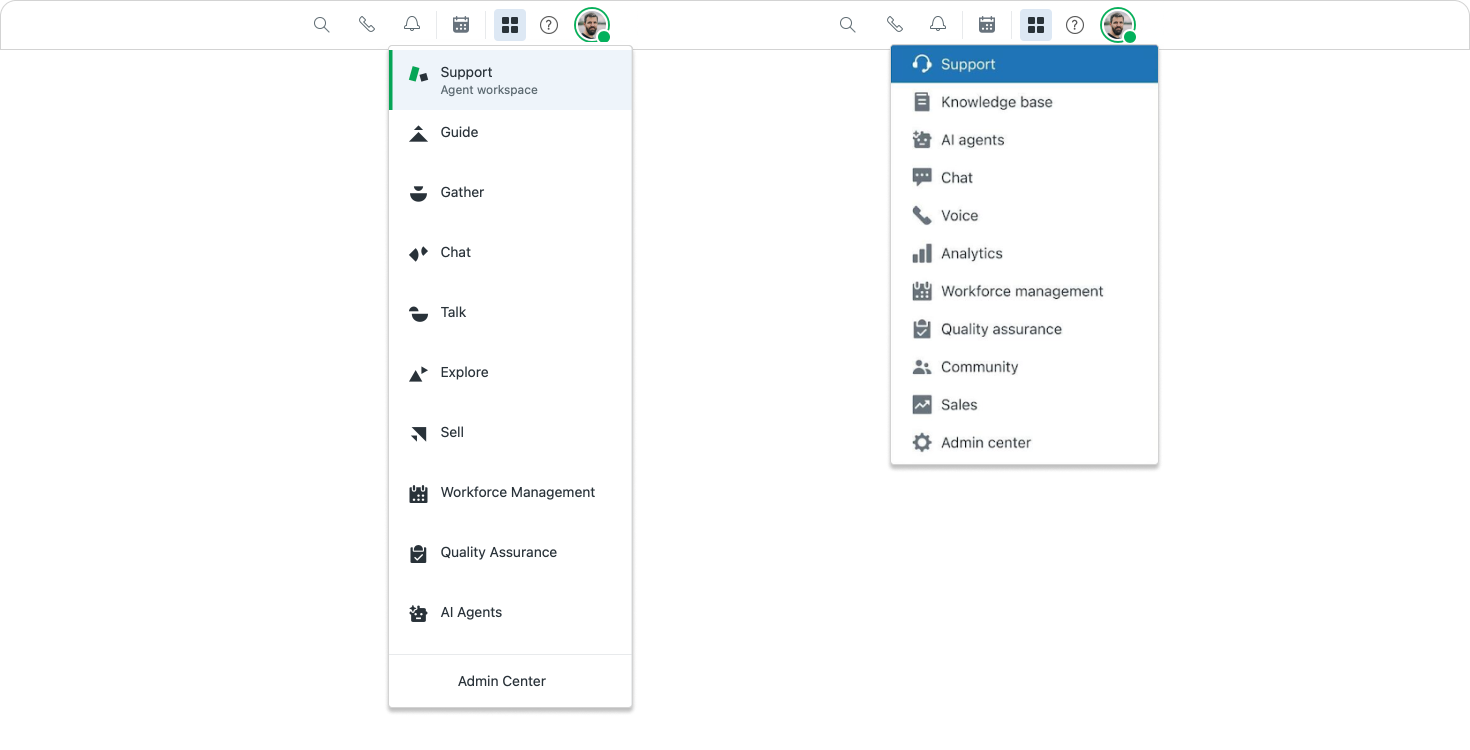Open notifications bell in the right toolbar

pos(938,25)
